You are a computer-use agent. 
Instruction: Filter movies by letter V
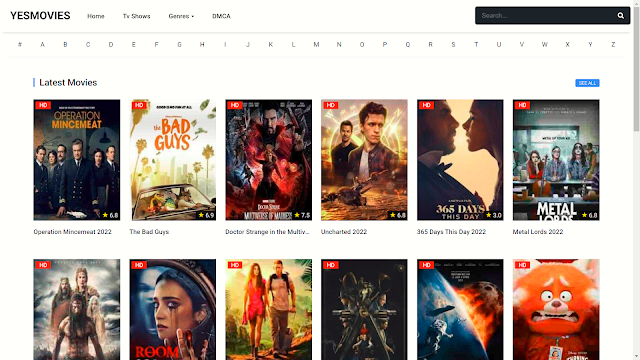(522, 44)
